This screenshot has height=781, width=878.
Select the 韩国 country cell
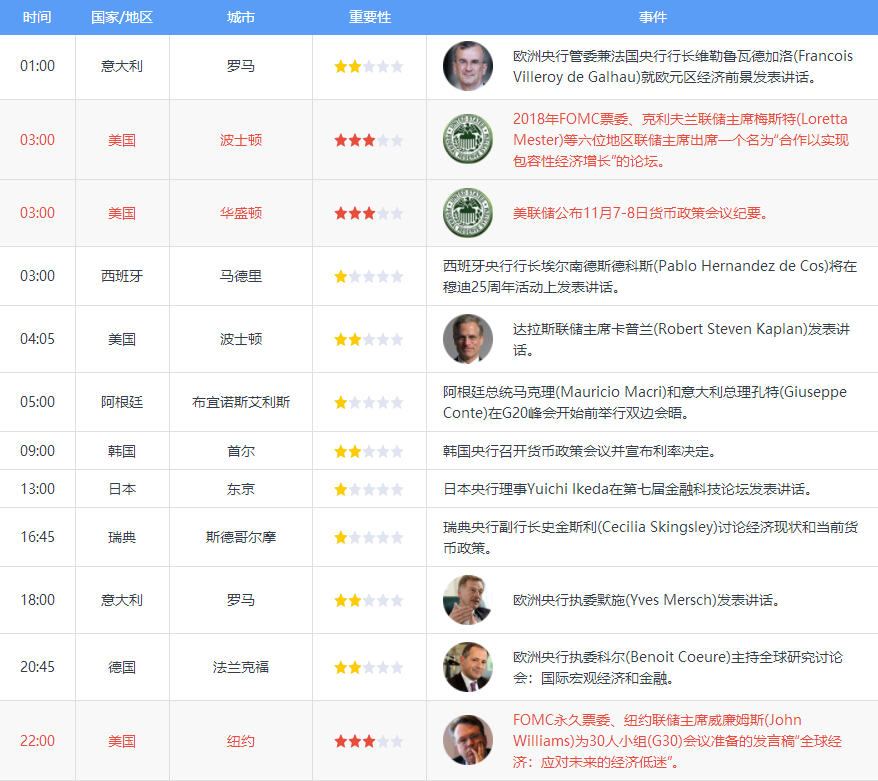pos(122,451)
